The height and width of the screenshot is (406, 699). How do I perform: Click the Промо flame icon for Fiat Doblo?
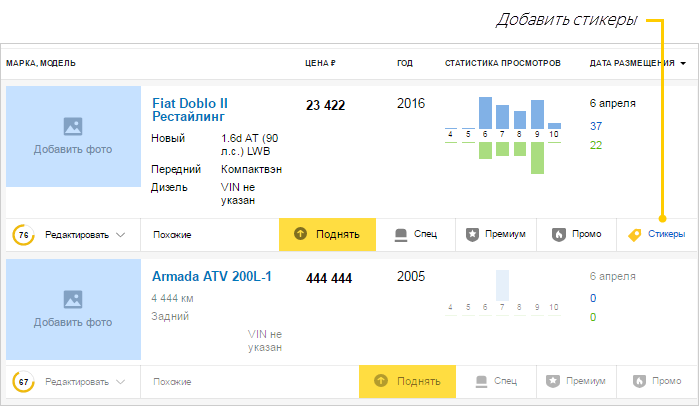click(x=558, y=234)
